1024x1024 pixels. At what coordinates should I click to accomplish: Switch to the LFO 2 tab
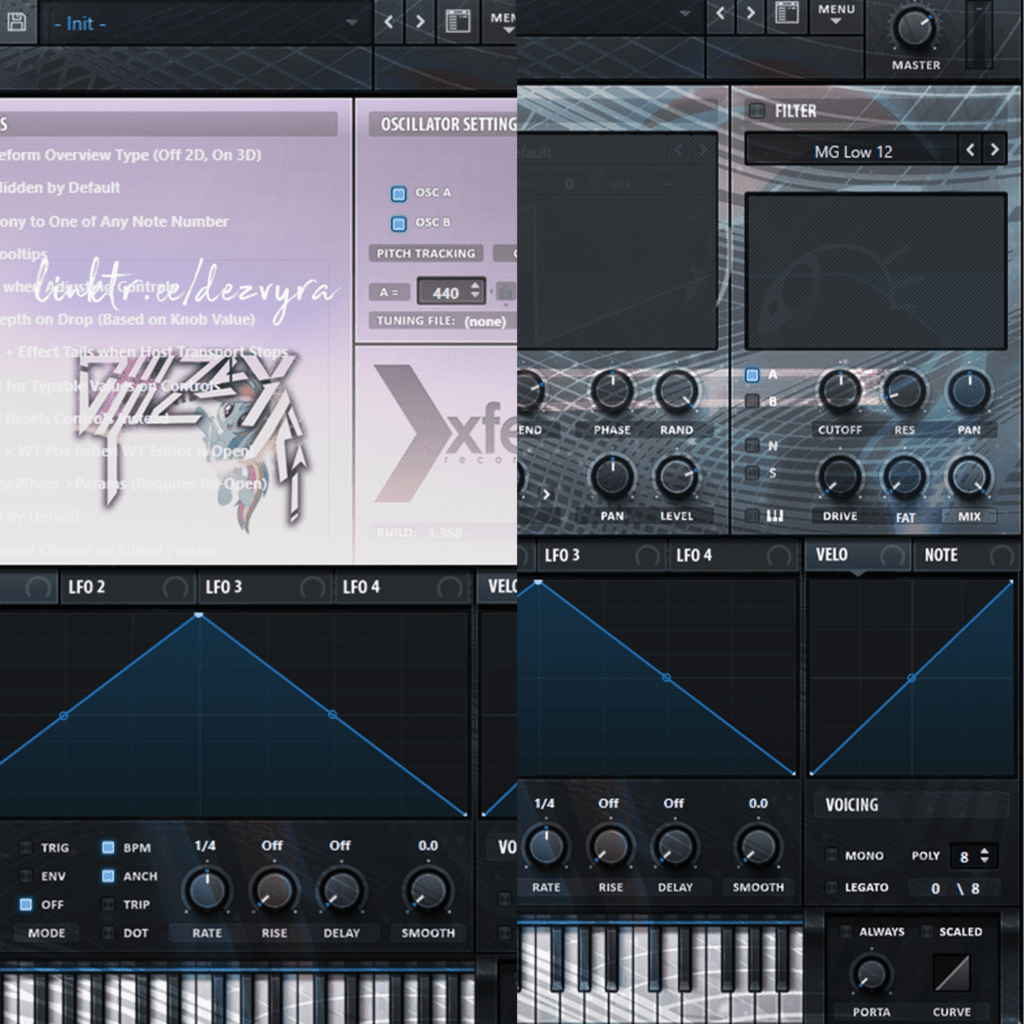87,587
